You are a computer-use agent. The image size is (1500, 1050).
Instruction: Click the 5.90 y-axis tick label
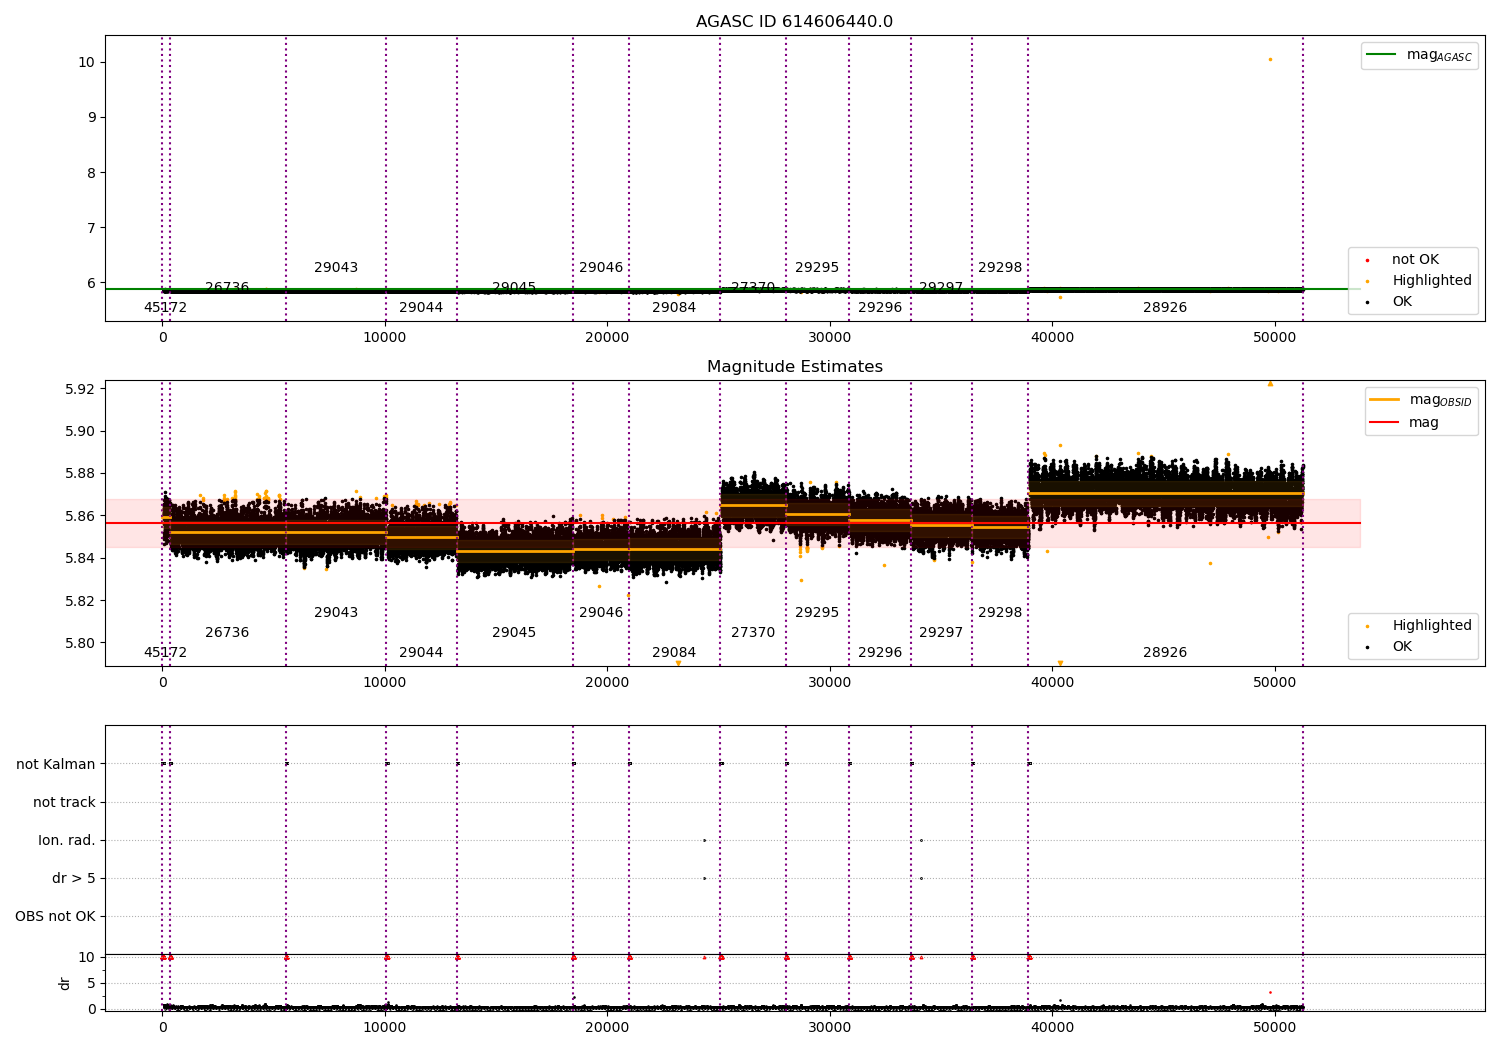point(80,432)
